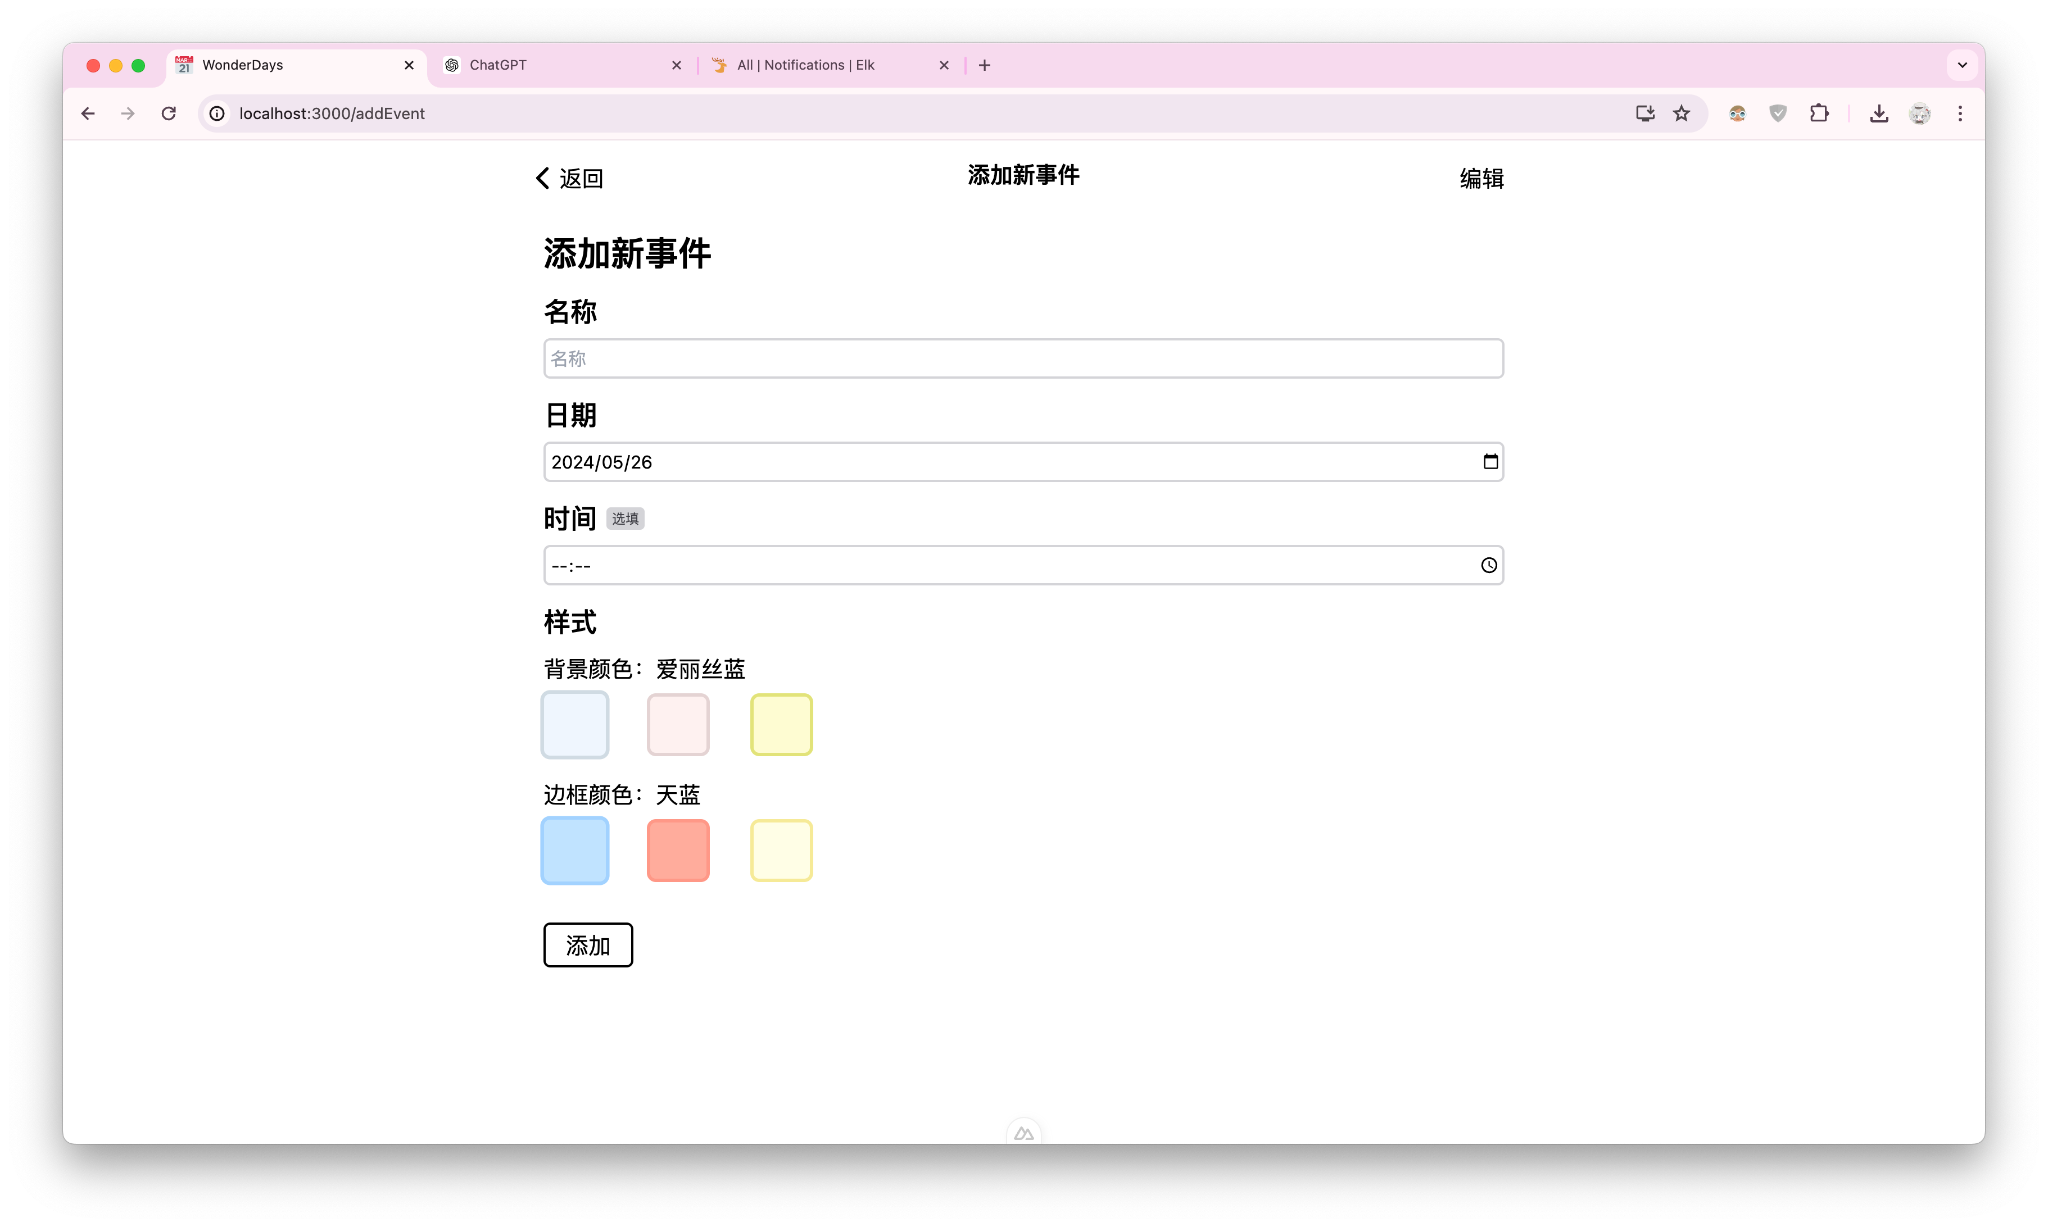Switch to the Elk notifications tab

805,64
